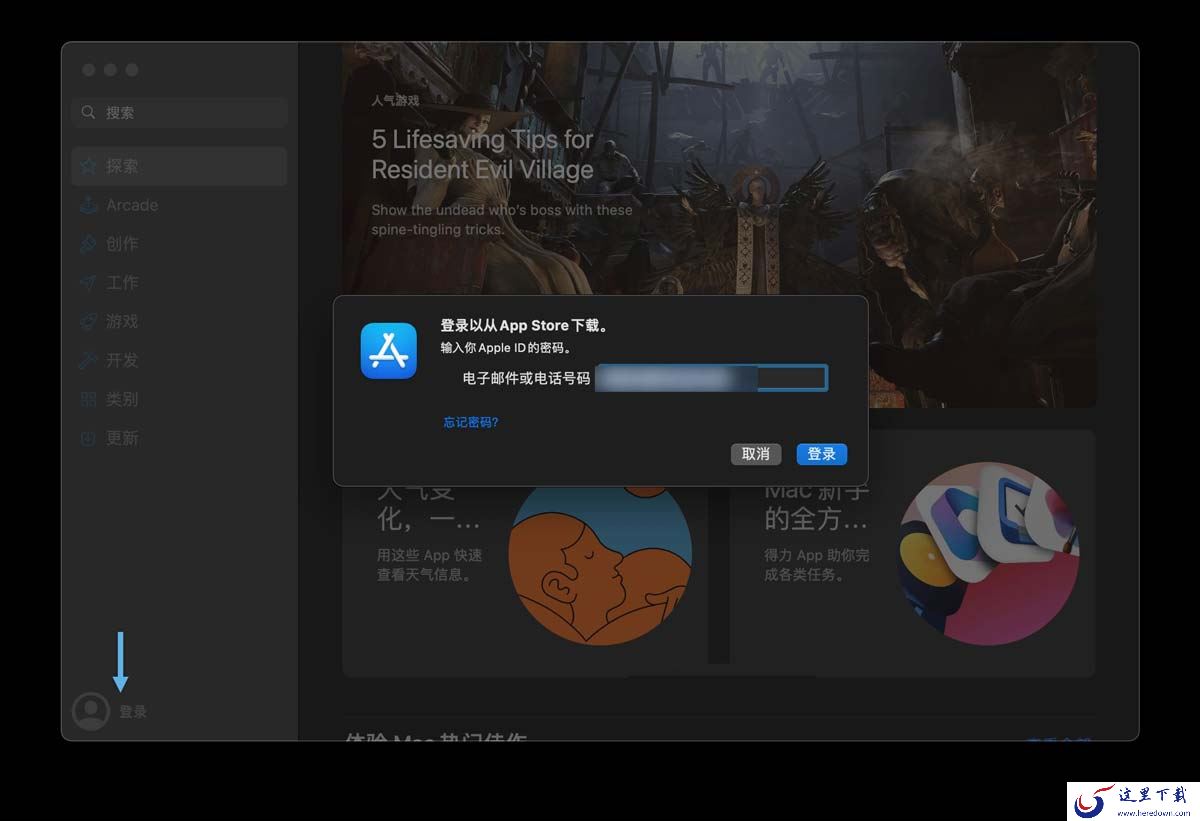Select 探索 in the sidebar
Image resolution: width=1200 pixels, height=821 pixels.
tap(179, 166)
